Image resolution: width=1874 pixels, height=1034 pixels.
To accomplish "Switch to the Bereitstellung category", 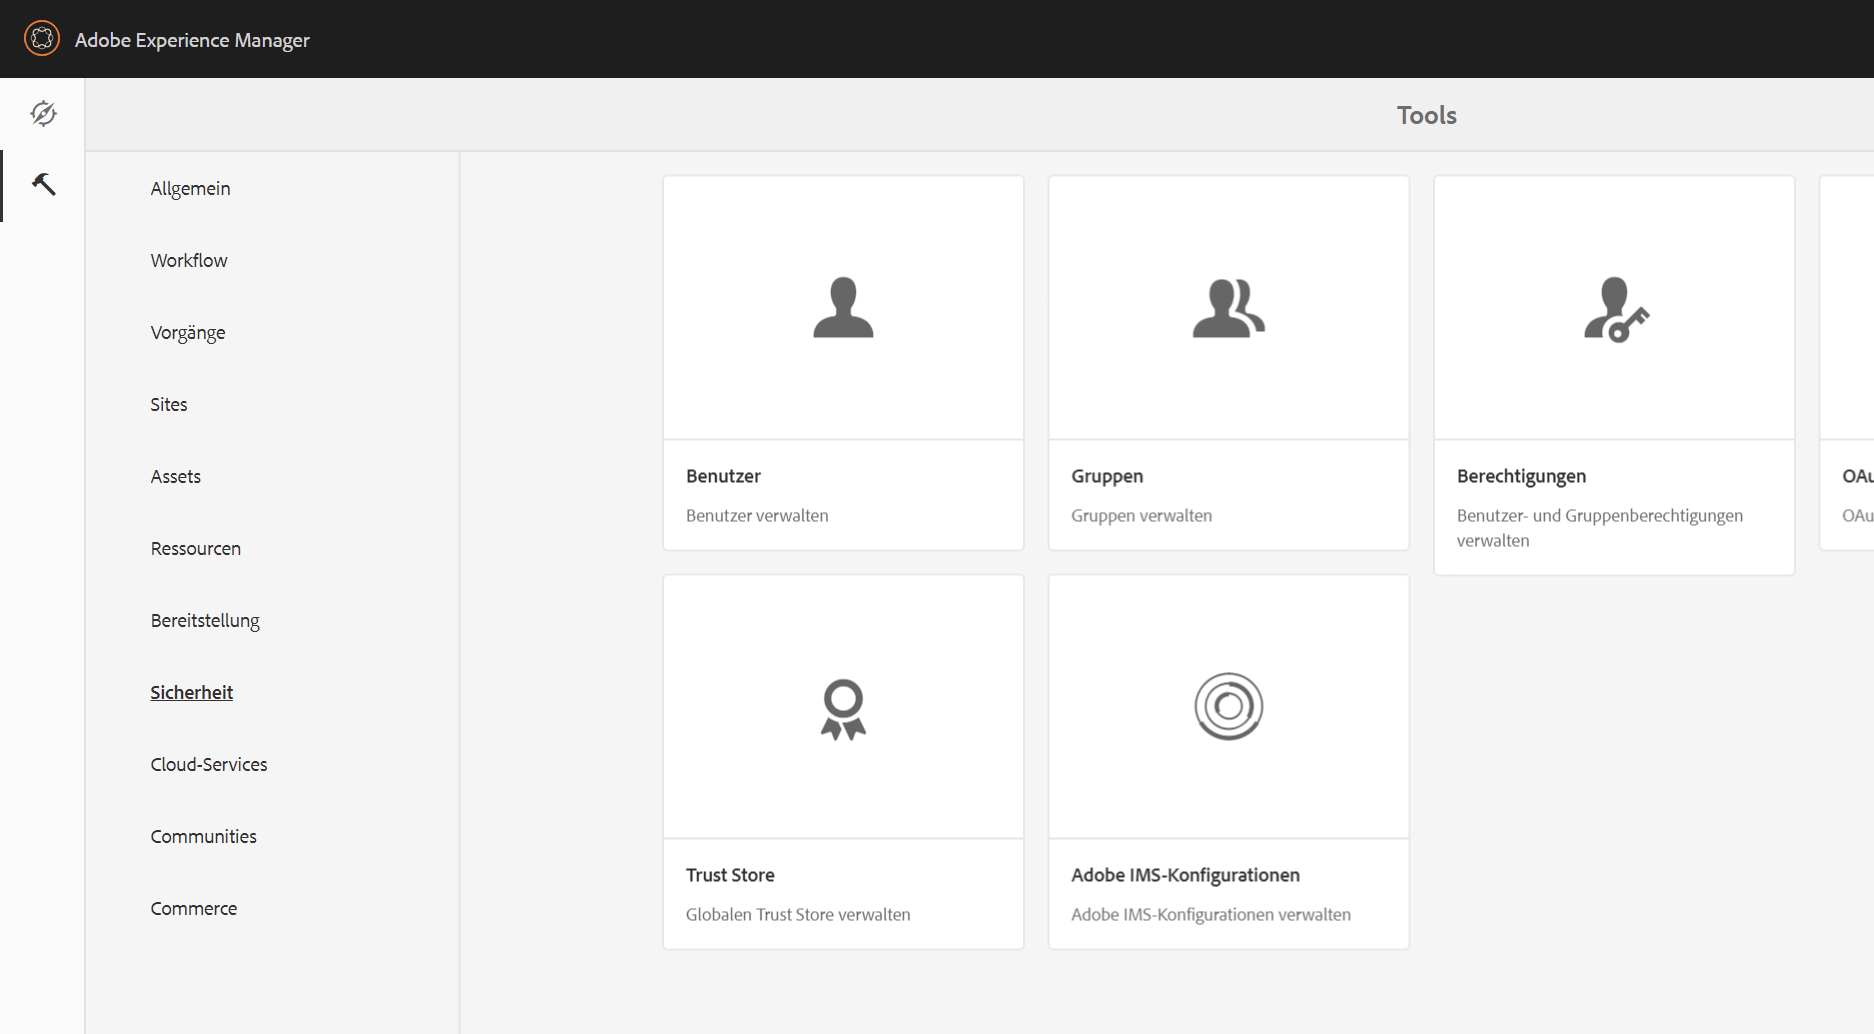I will tap(205, 620).
